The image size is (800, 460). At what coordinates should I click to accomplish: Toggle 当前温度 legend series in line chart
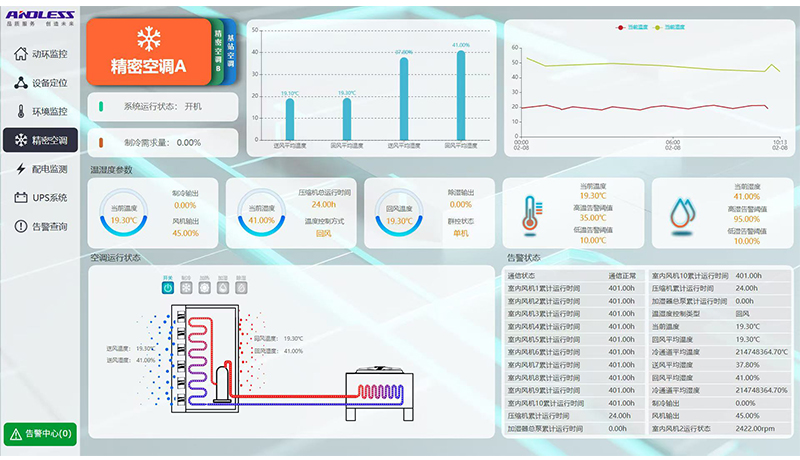(631, 27)
